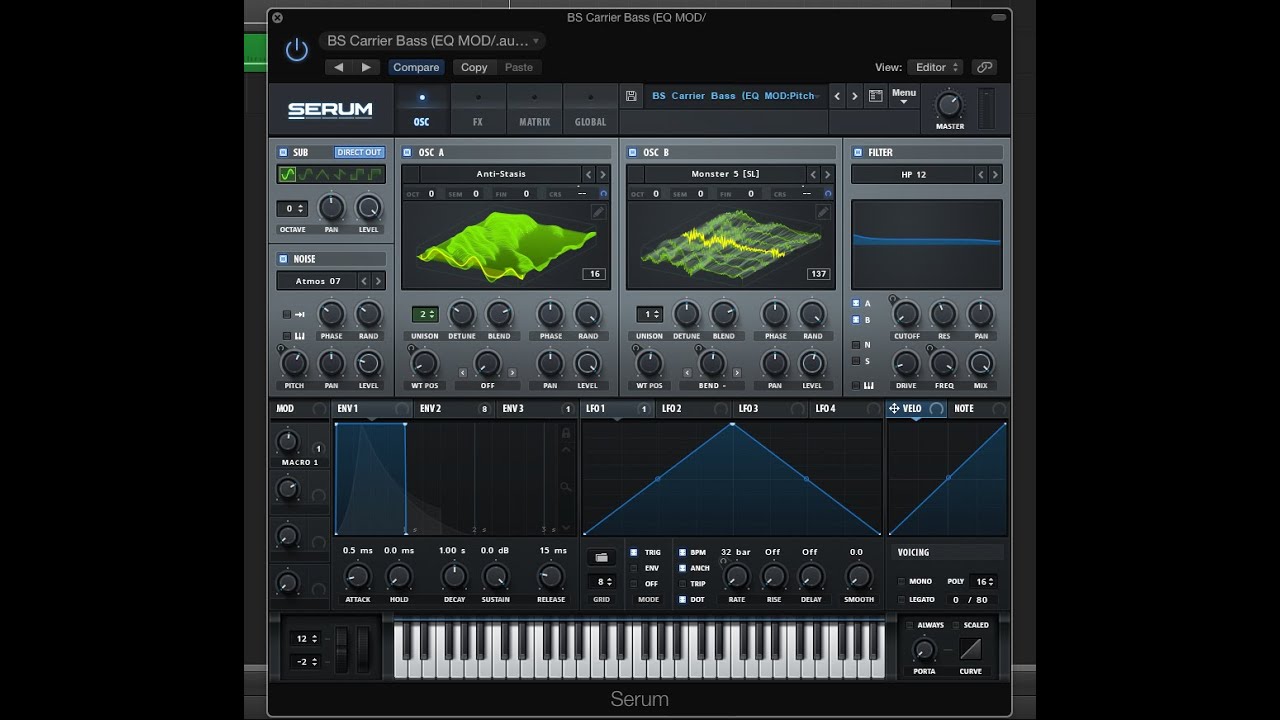1280x720 pixels.
Task: Select the sine waveform for the SUB oscillator
Action: coord(287,174)
